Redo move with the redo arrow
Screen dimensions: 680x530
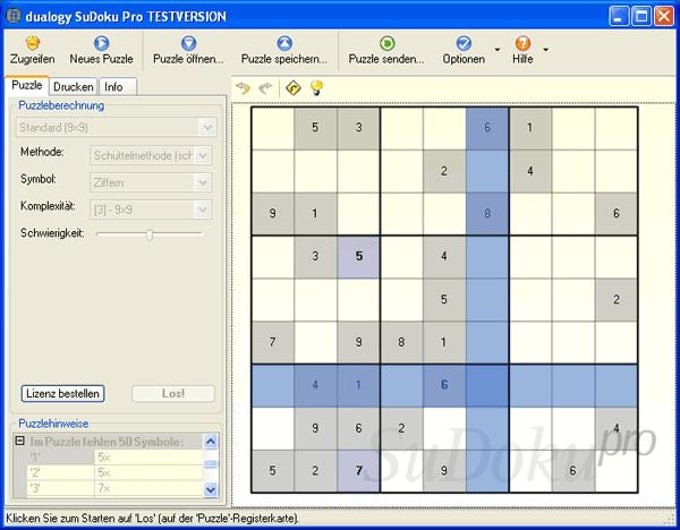(265, 88)
